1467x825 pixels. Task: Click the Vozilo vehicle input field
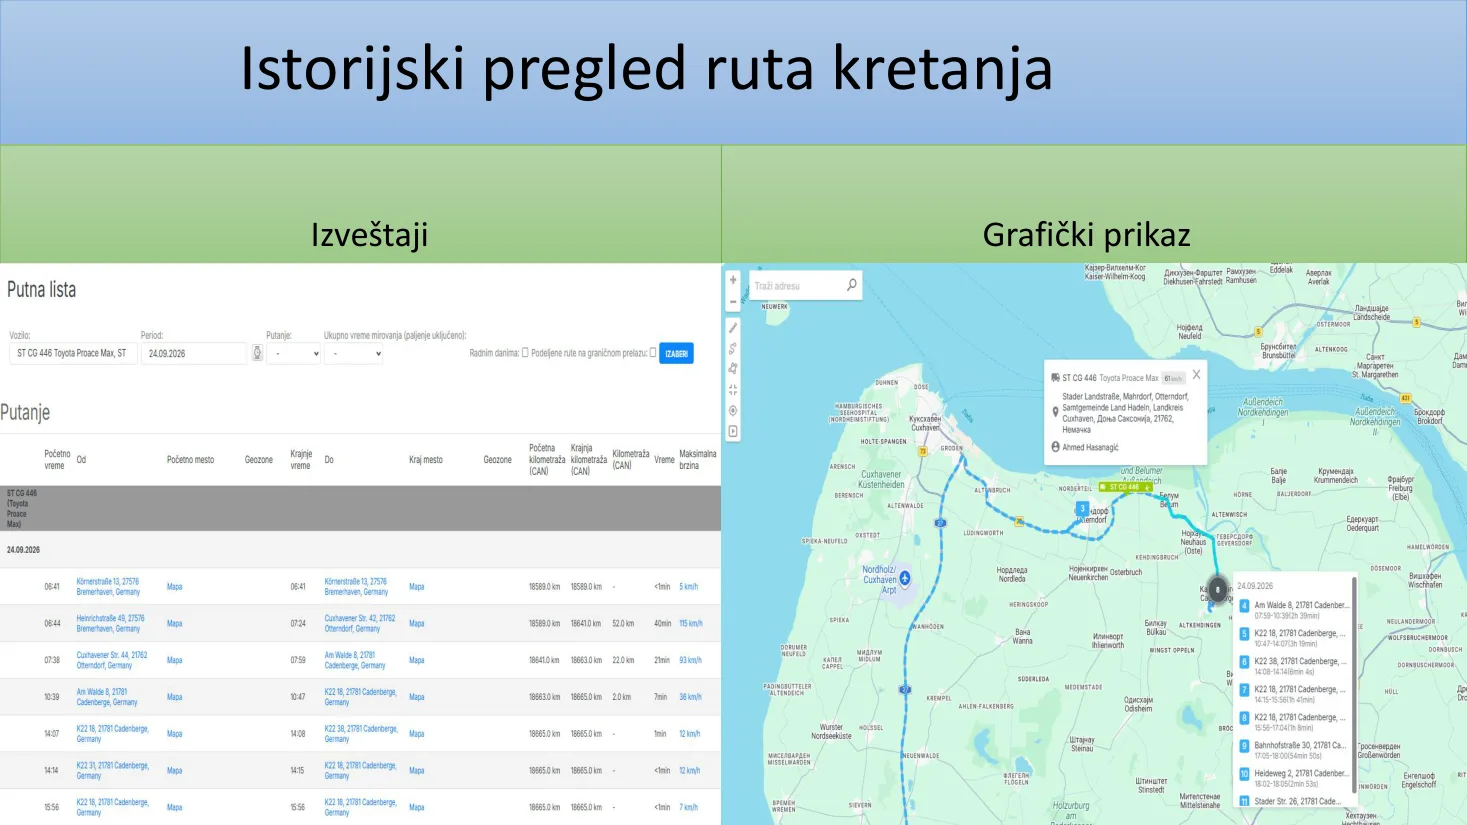click(72, 353)
